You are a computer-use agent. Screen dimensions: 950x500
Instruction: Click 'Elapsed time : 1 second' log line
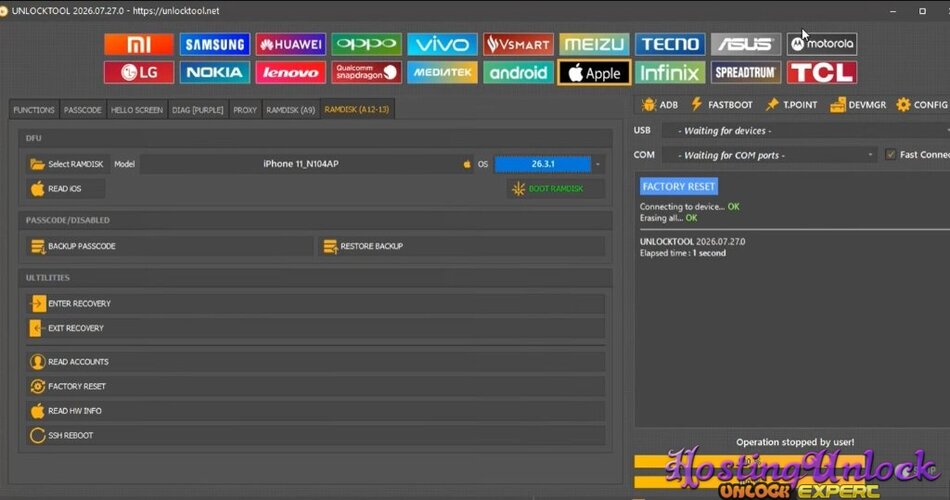click(x=683, y=253)
